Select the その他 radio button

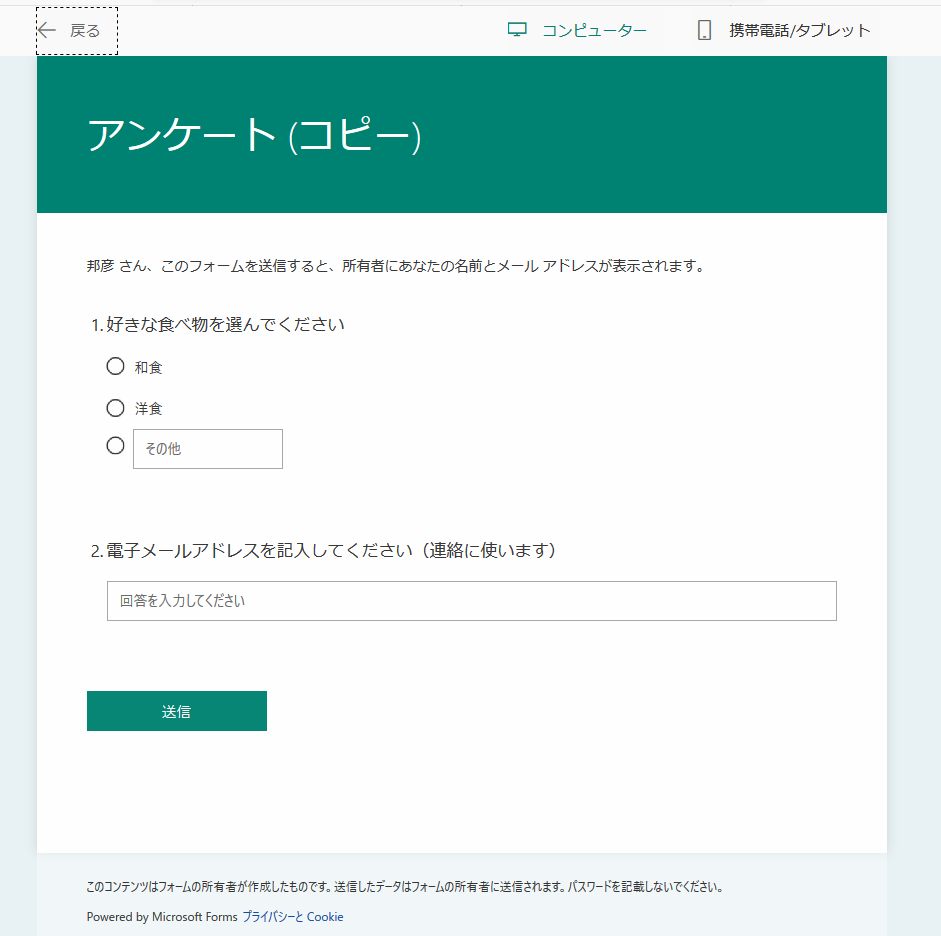click(115, 446)
